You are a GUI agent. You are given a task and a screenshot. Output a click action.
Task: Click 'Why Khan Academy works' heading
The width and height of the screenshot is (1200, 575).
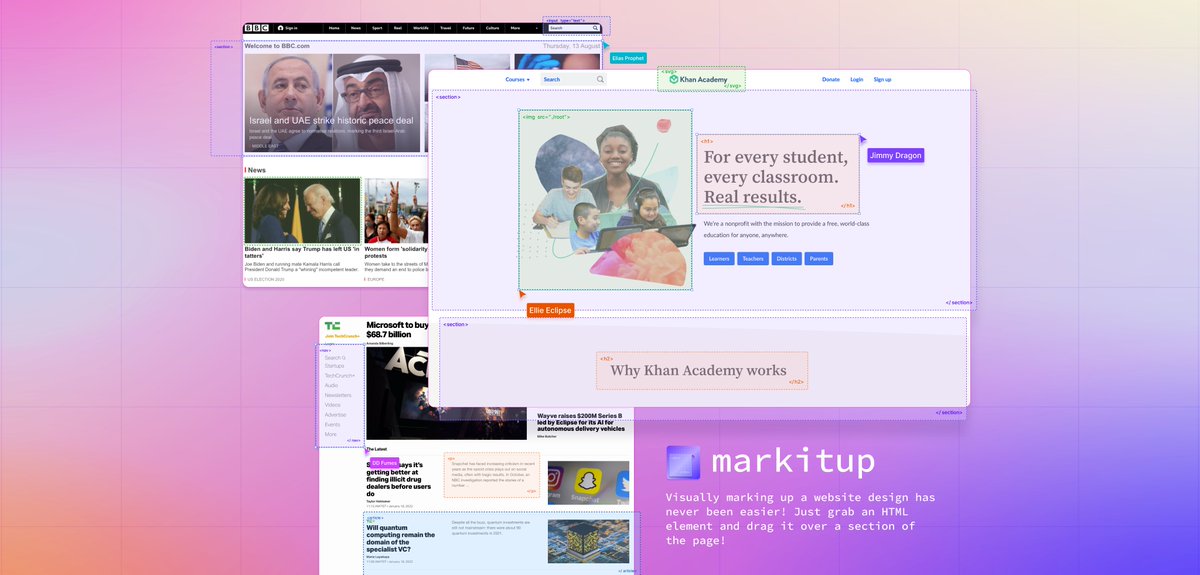coord(698,371)
